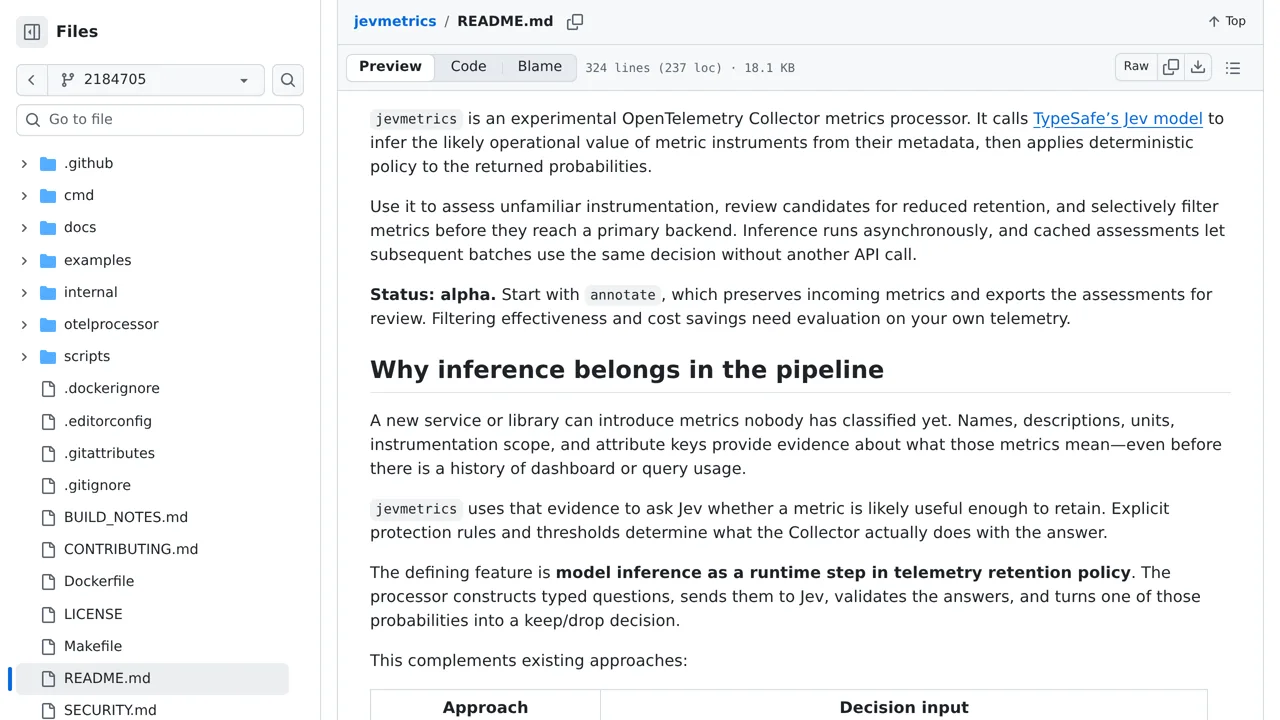The image size is (1280, 720).
Task: Click the .editorconfig file icon
Action: (x=48, y=421)
